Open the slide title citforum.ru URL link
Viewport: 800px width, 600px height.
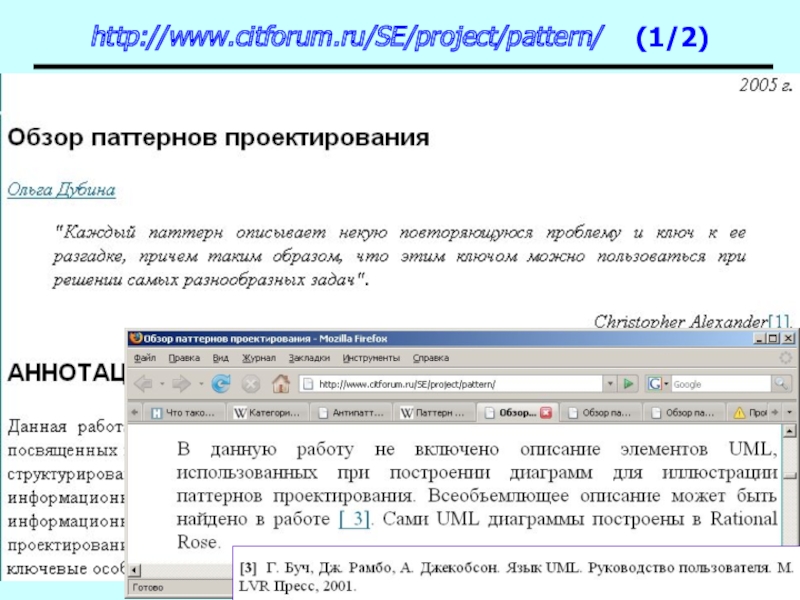click(x=347, y=38)
